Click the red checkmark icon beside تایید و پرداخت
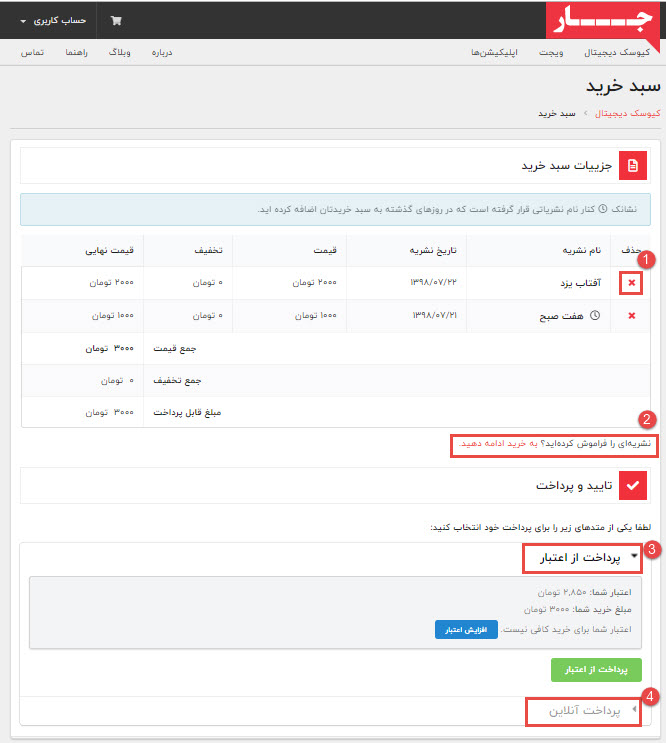This screenshot has height=743, width=666. pyautogui.click(x=633, y=485)
